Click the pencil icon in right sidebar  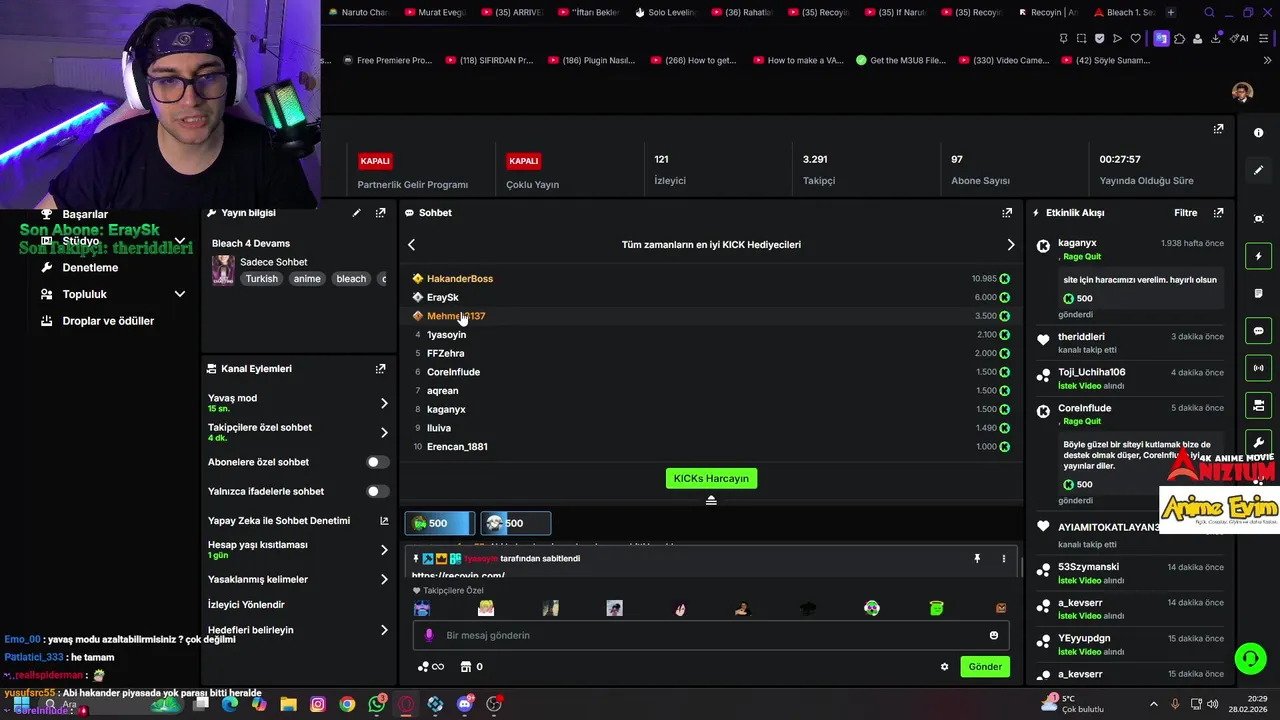tap(1258, 170)
